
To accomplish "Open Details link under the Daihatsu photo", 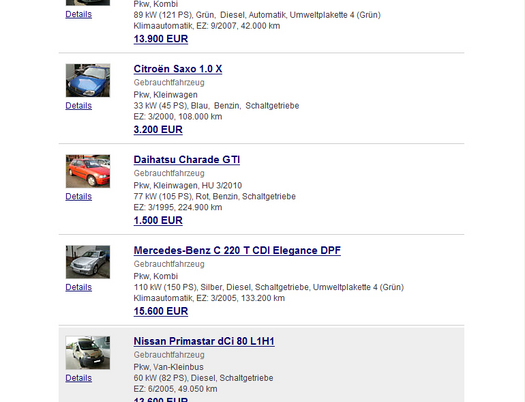I will coord(78,196).
